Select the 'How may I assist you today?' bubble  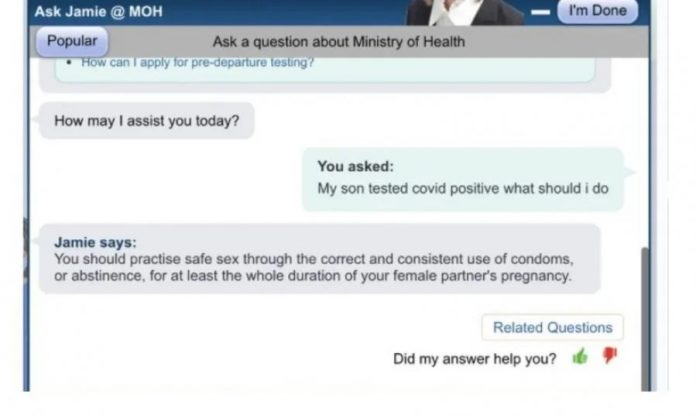(x=147, y=121)
